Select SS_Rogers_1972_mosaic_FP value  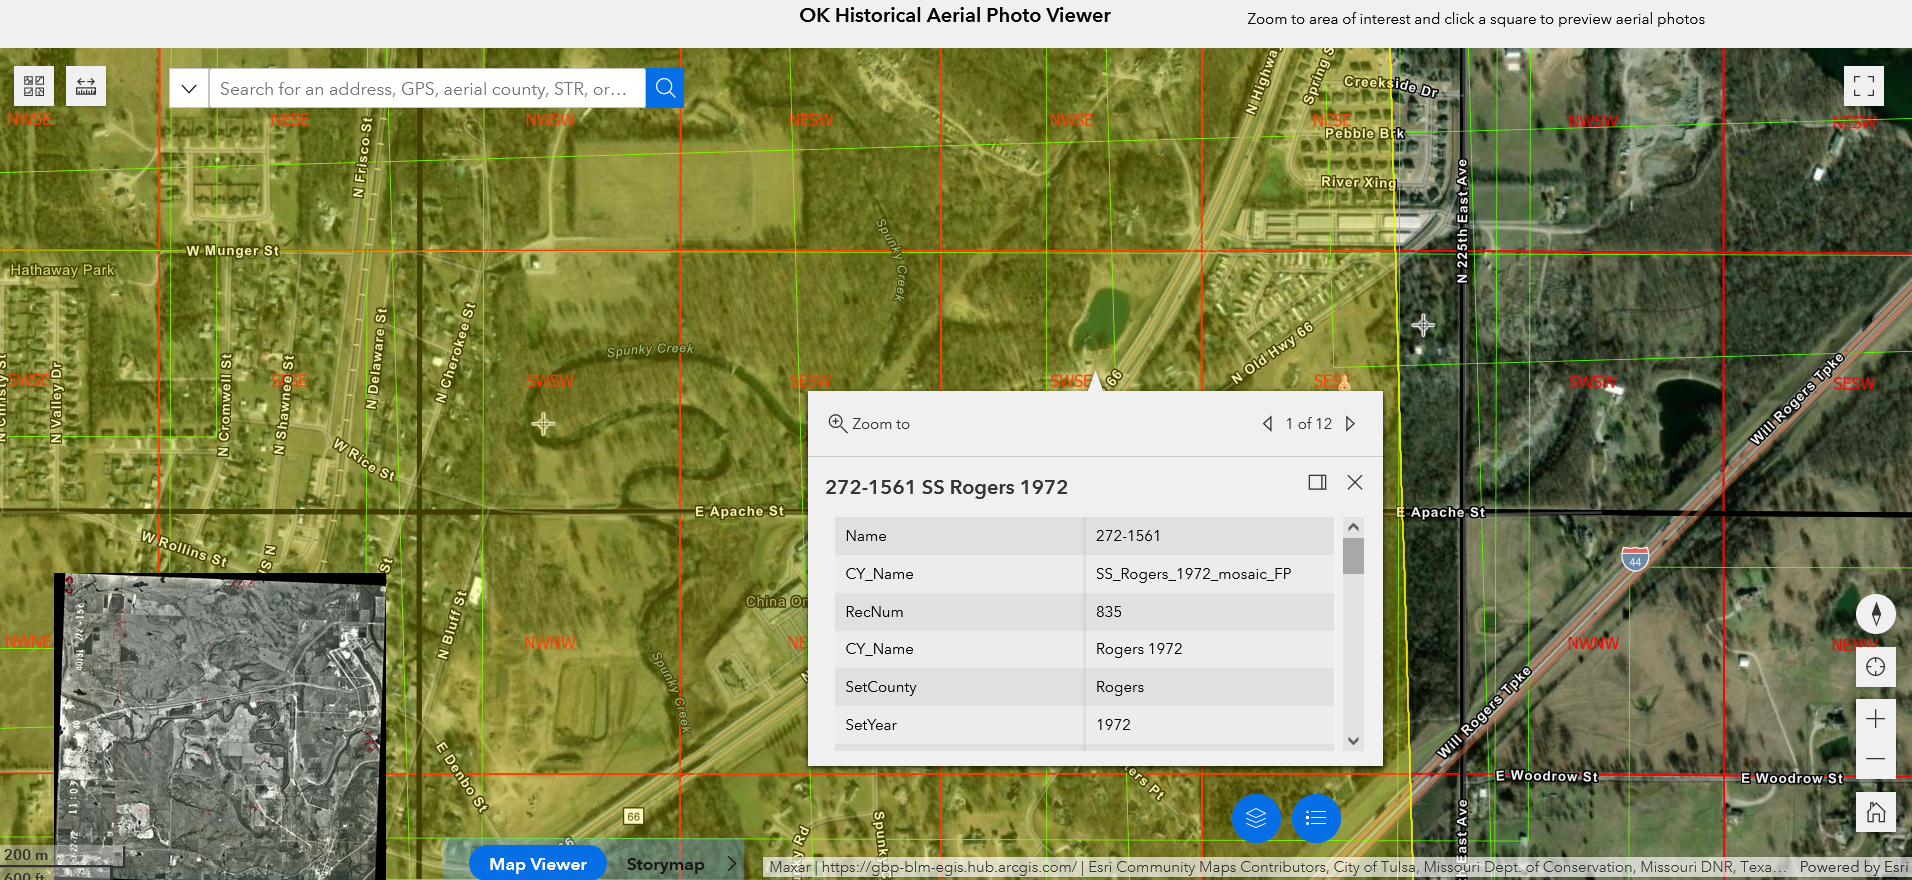[1193, 574]
